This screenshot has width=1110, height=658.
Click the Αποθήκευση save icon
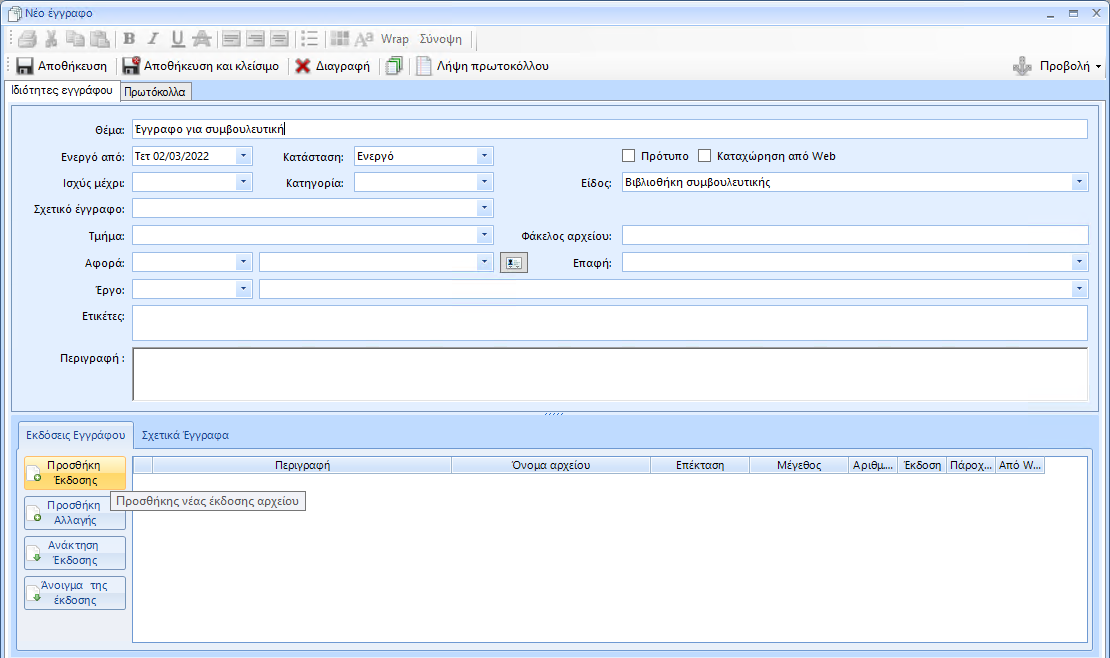pyautogui.click(x=25, y=67)
